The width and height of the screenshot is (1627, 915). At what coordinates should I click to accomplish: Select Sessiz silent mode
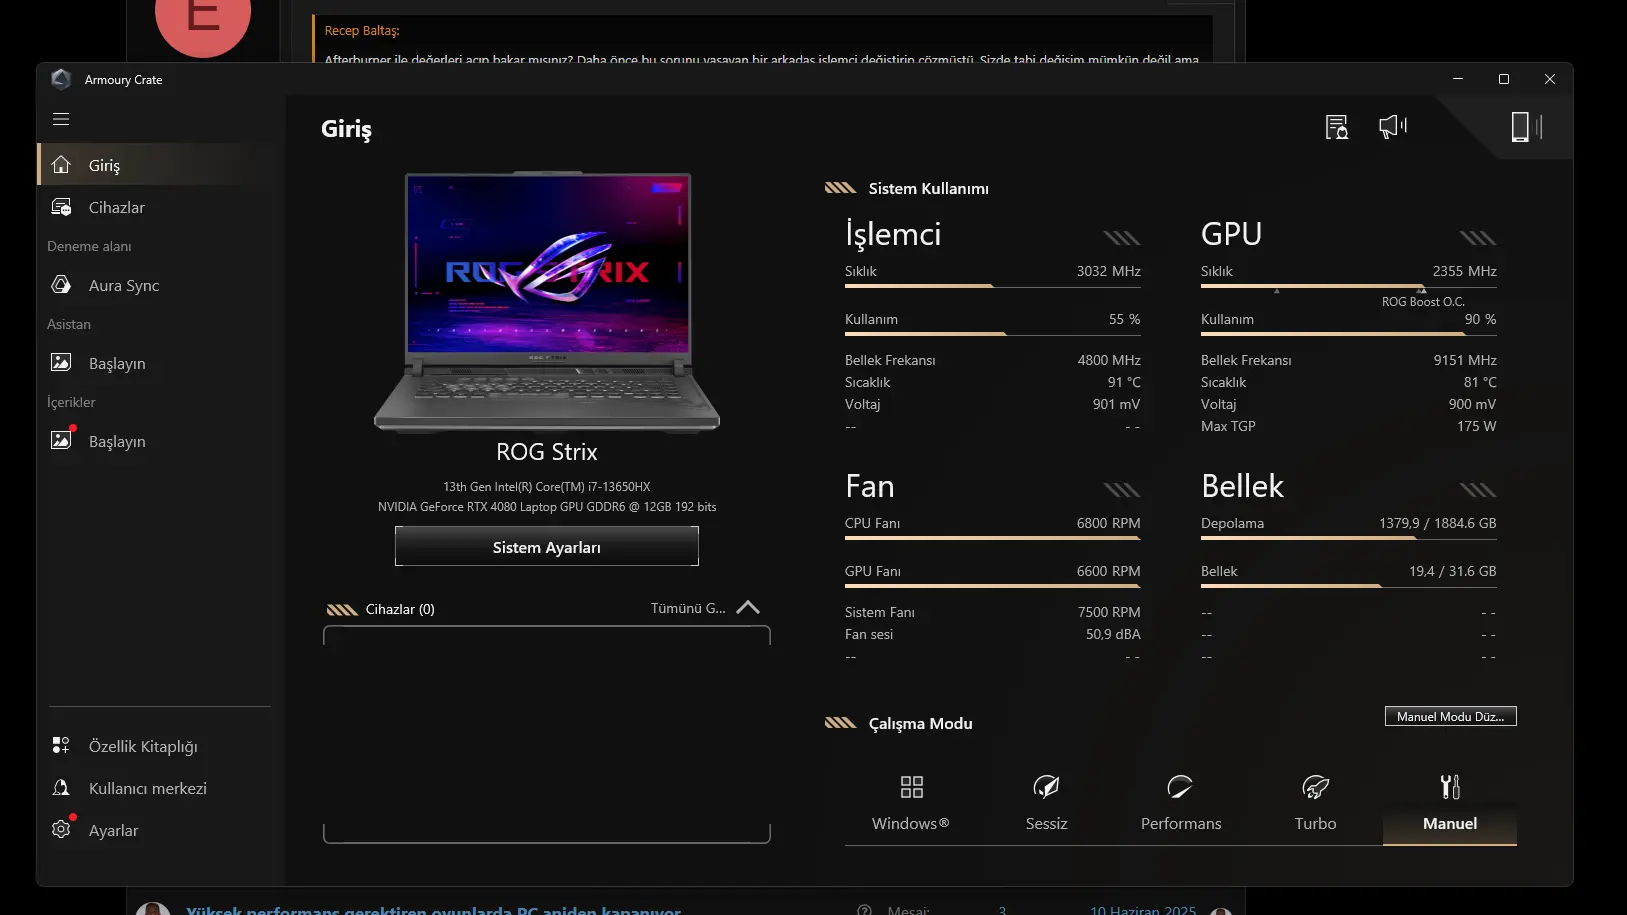coord(1046,803)
